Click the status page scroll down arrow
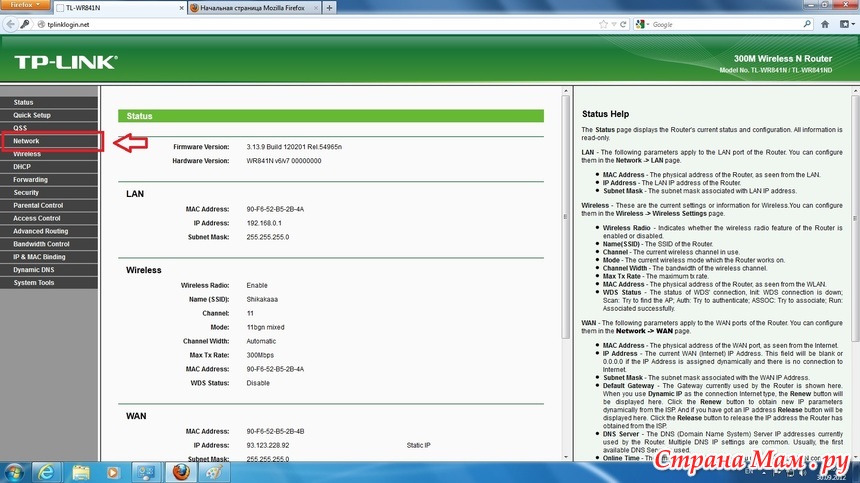 pos(565,457)
